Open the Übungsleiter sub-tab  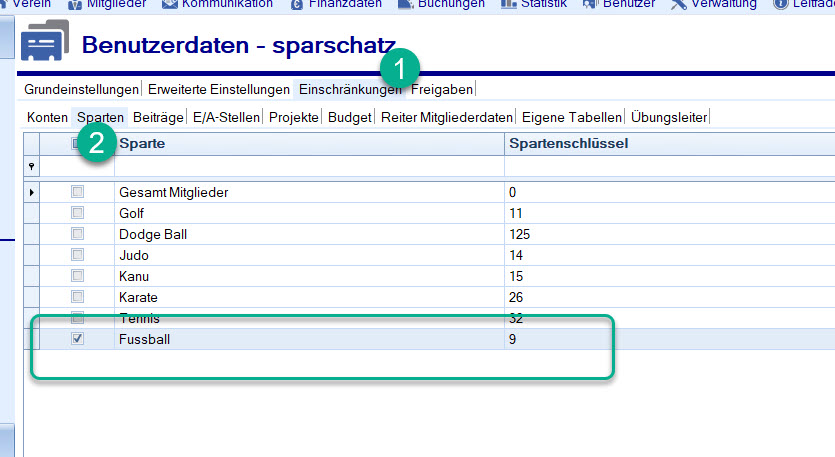coord(669,117)
